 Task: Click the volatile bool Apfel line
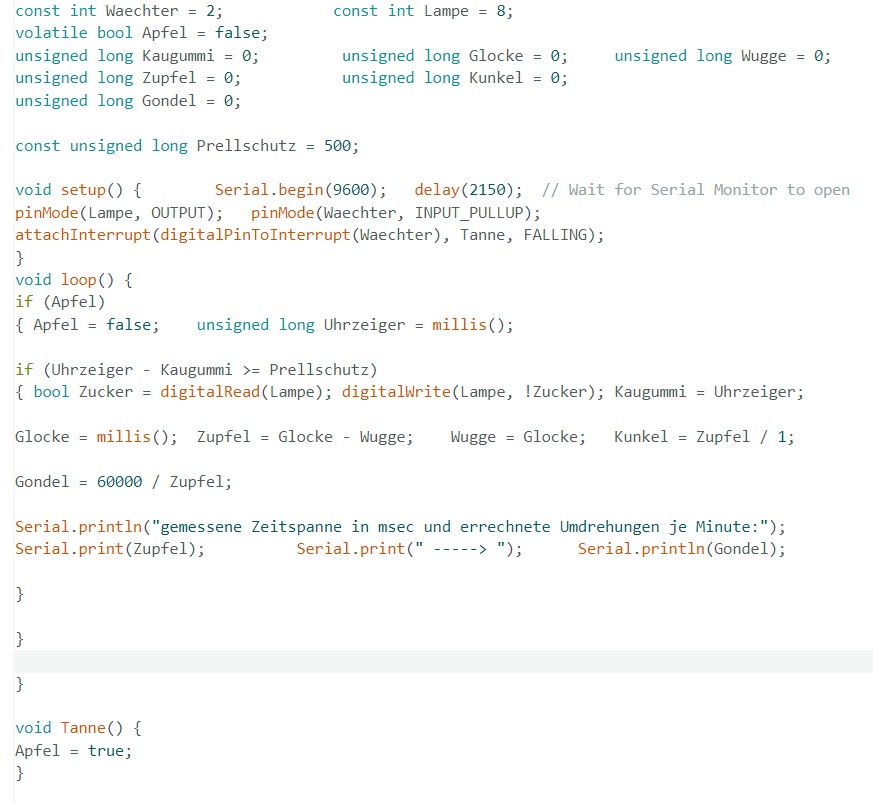(141, 33)
